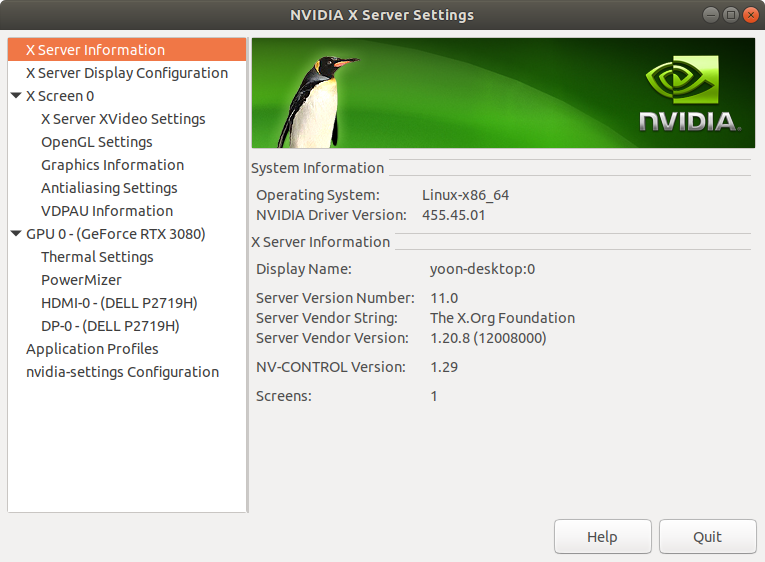The image size is (765, 562).
Task: Click the Help button
Action: (x=603, y=537)
